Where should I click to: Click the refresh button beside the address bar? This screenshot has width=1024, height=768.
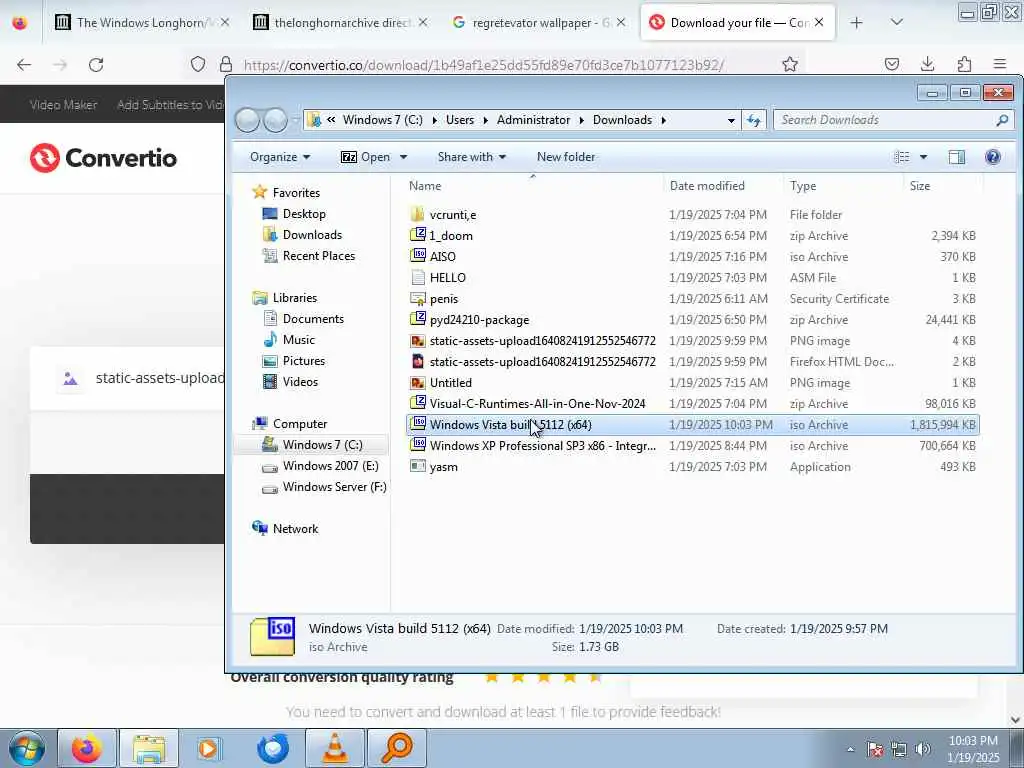pyautogui.click(x=754, y=120)
